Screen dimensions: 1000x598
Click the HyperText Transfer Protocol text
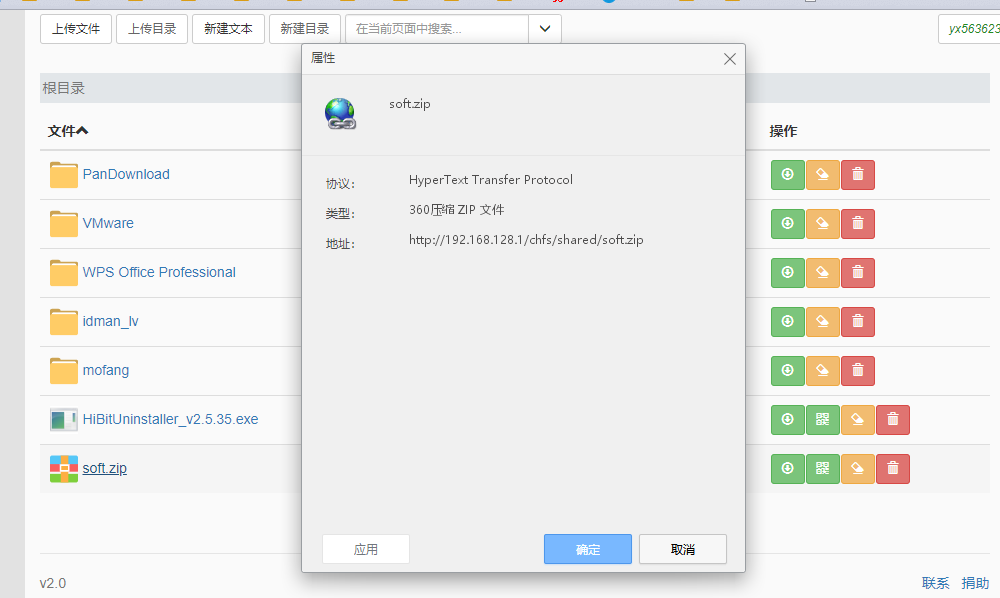491,180
